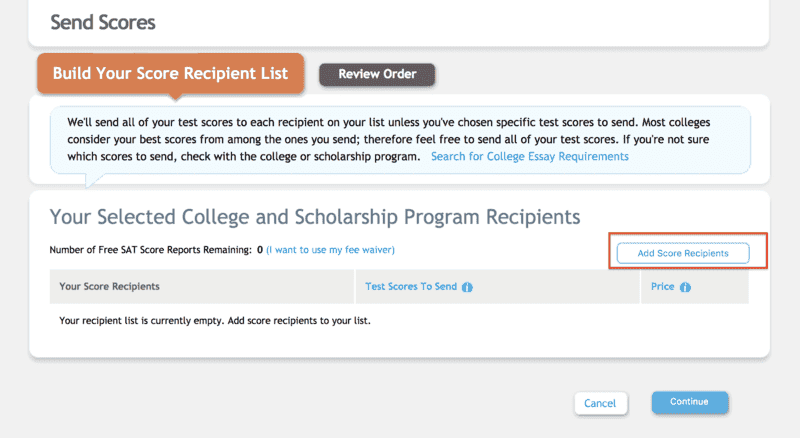Click the informational paragraph about sending test scores
800x438 pixels.
tap(400, 138)
